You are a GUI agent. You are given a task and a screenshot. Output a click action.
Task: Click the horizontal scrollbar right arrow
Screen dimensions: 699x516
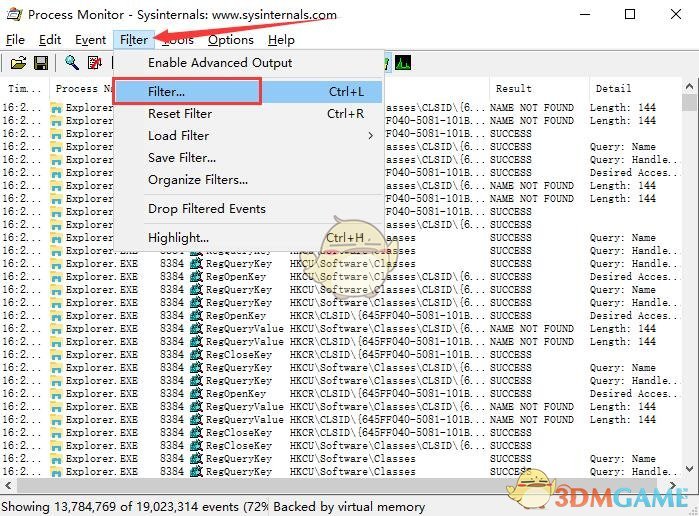pos(673,485)
